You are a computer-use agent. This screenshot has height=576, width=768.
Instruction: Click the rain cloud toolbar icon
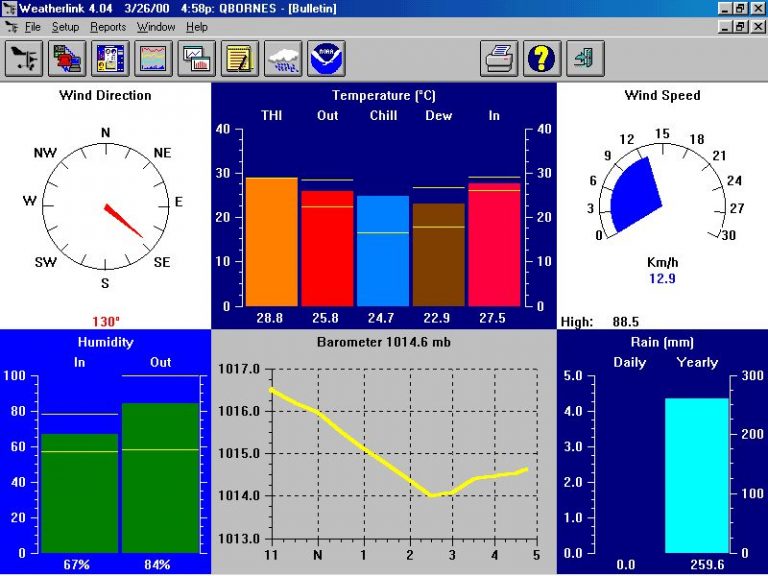point(283,59)
